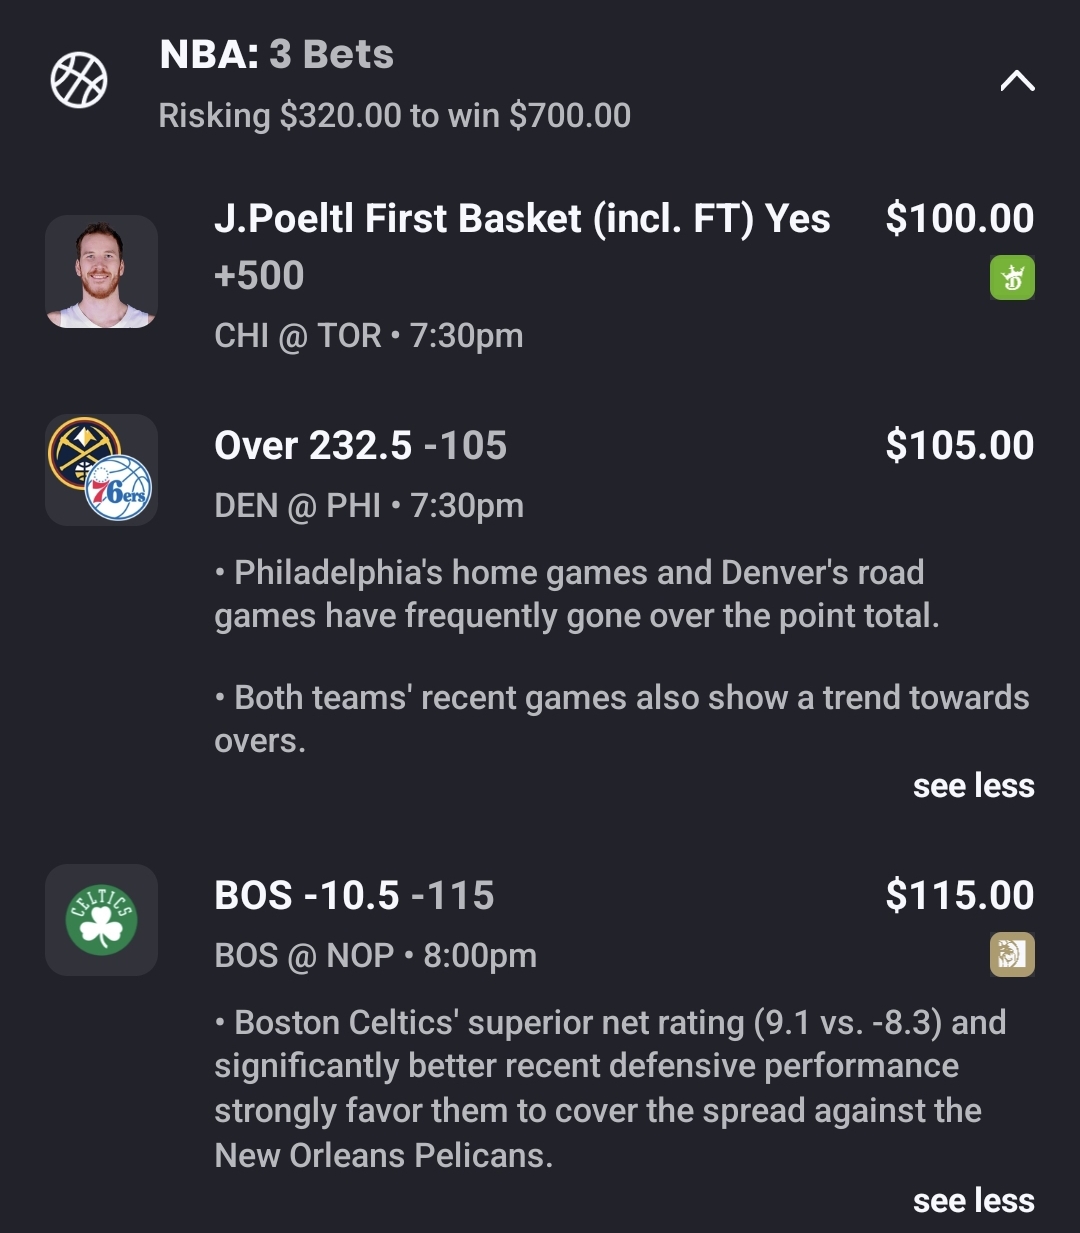Tap the NBA: 3 Bets header
The width and height of the screenshot is (1080, 1233).
click(277, 55)
